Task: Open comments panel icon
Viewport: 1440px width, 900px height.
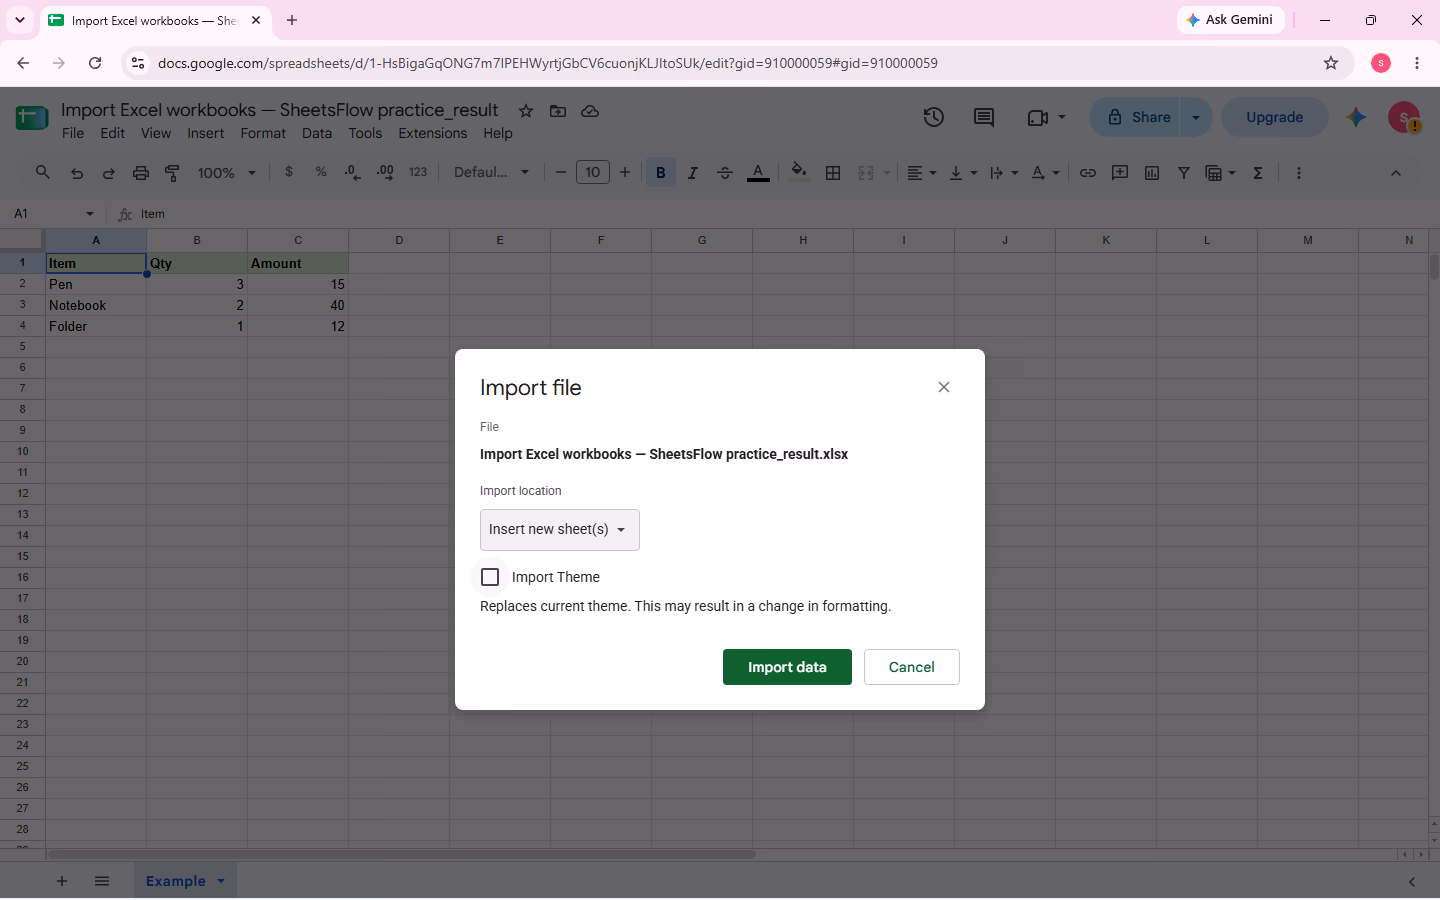Action: point(984,117)
